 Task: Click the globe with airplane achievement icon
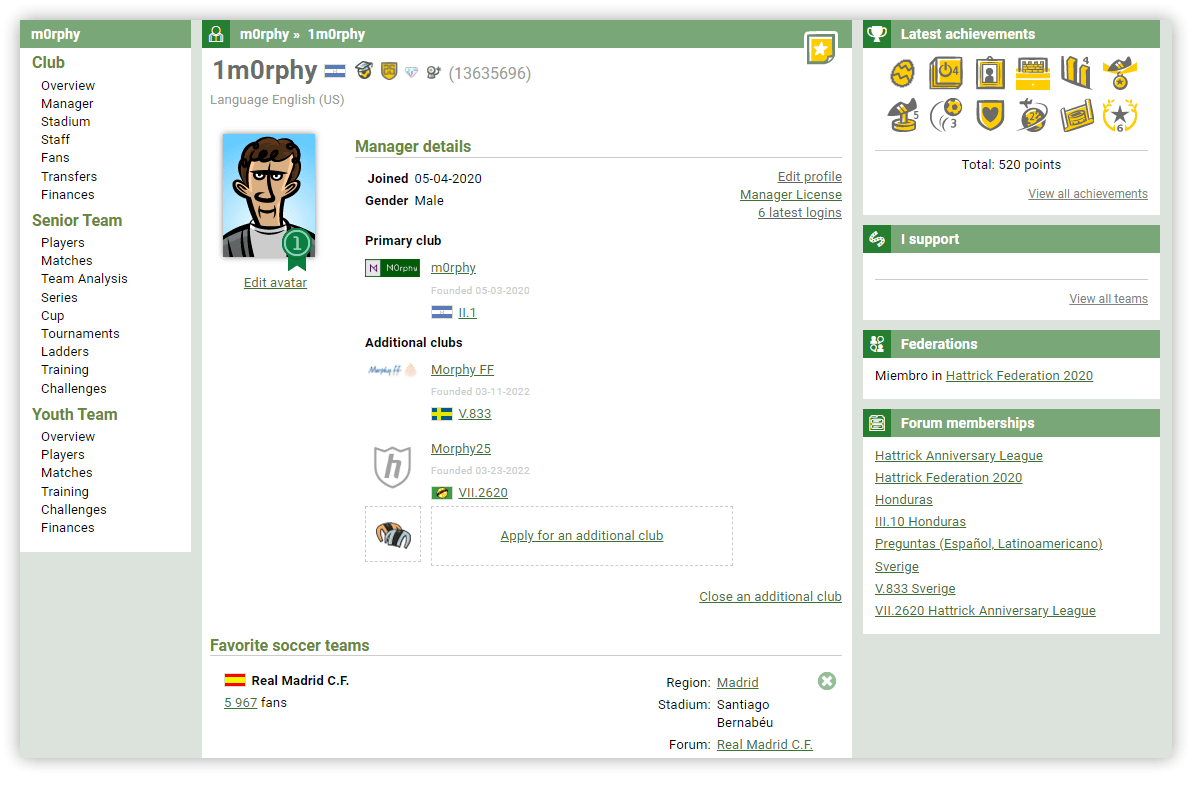click(x=1032, y=116)
